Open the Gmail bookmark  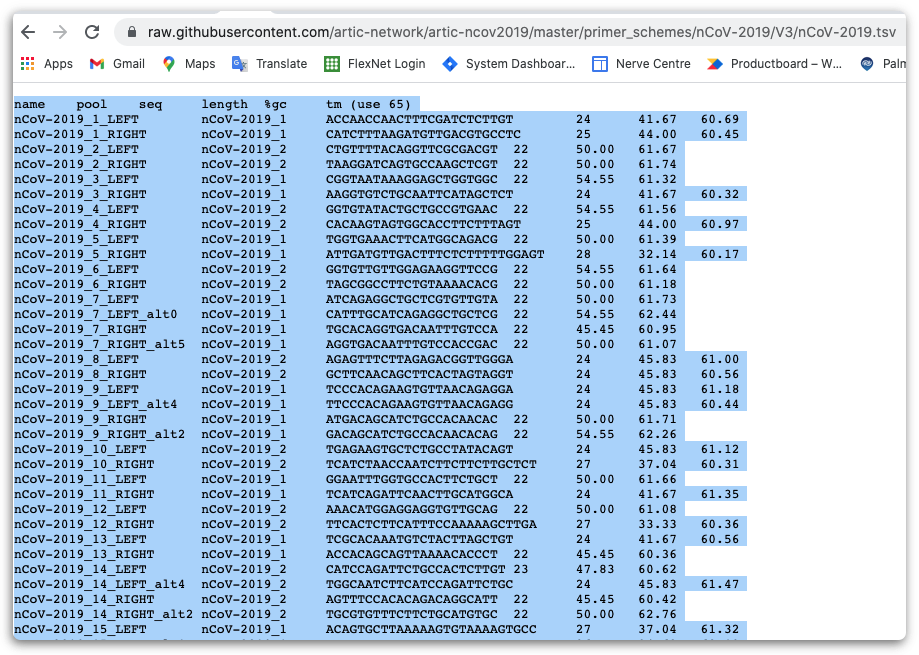point(117,63)
